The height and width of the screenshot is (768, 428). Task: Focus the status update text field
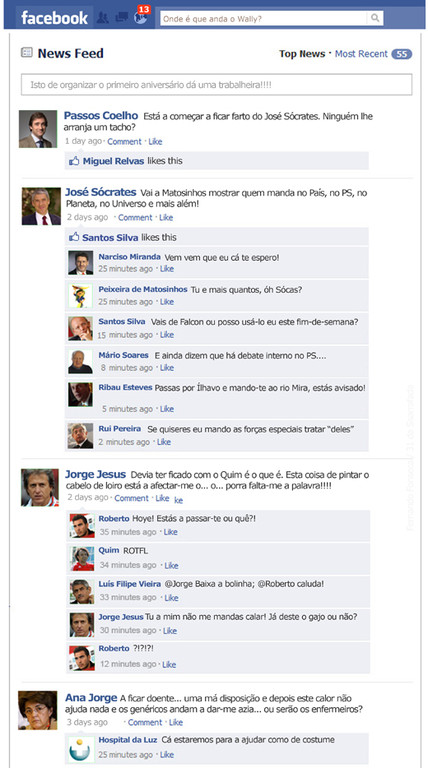coord(216,85)
